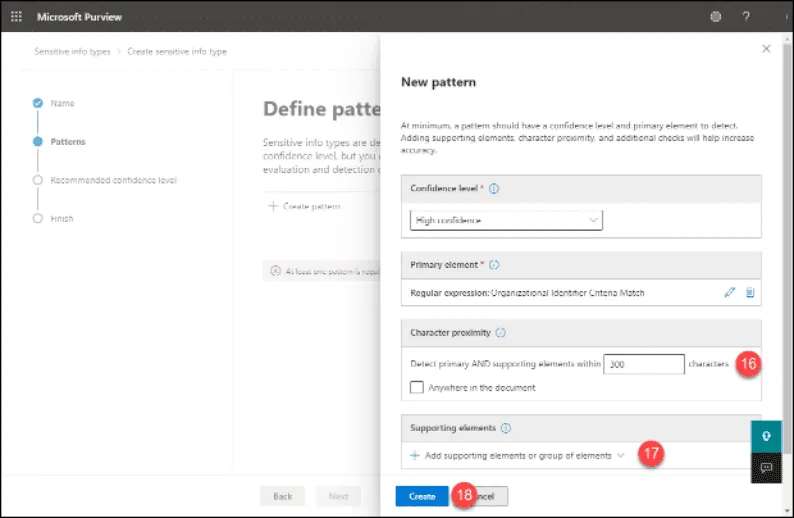Click the Character proximity info icon

tap(501, 332)
